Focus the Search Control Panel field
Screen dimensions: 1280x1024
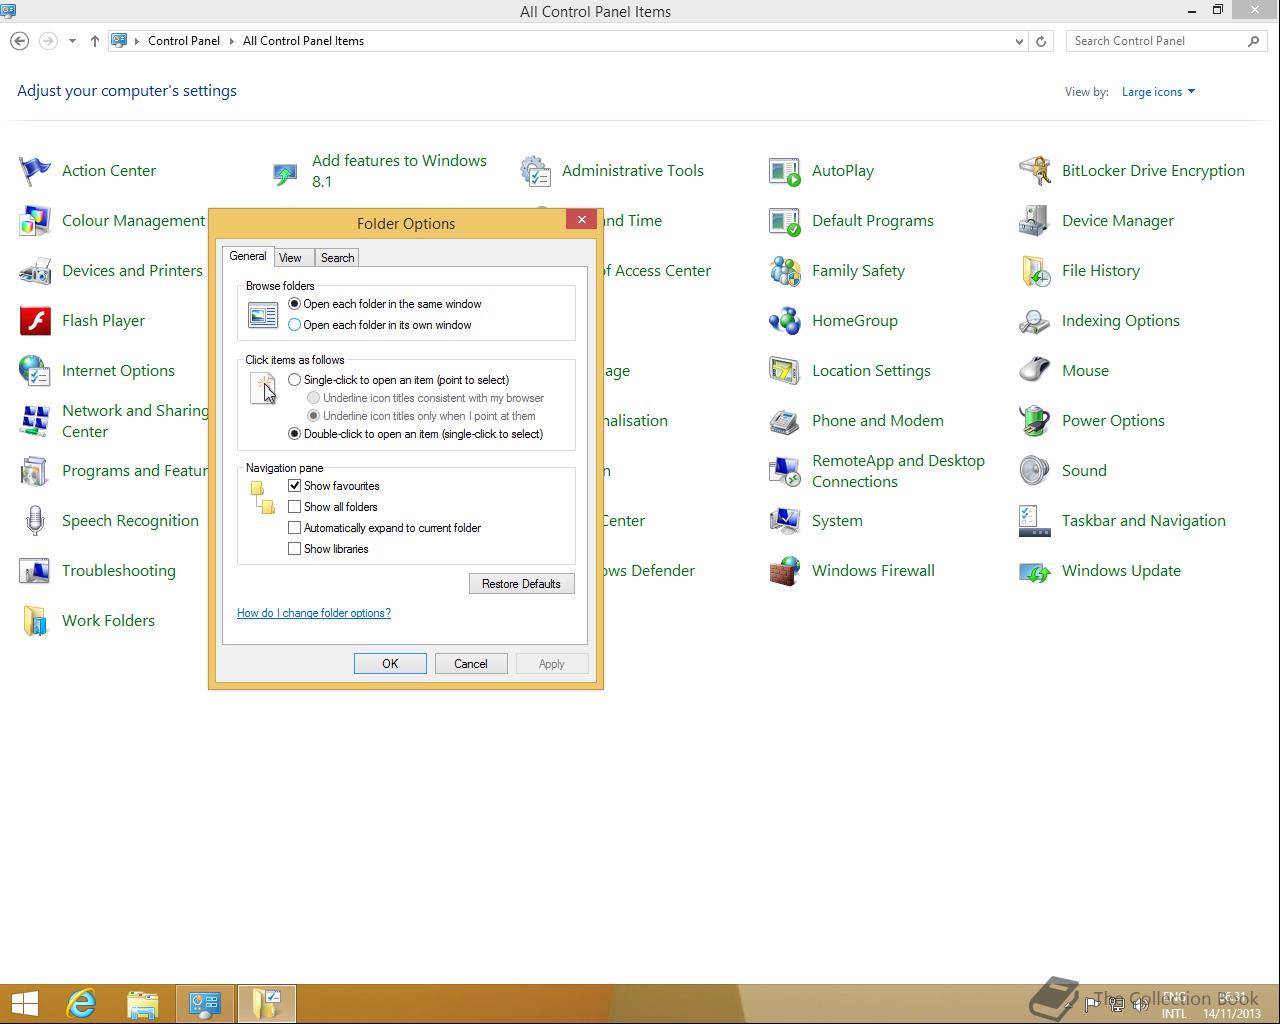(x=1165, y=41)
